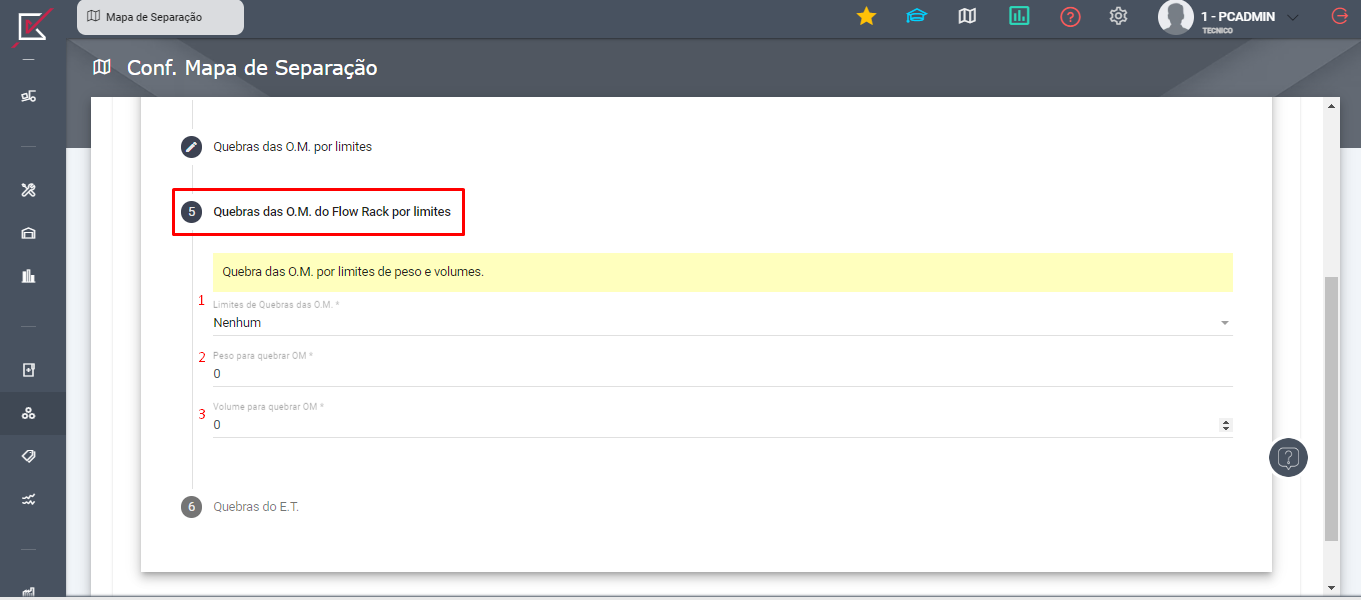Open step Quebras das O.M. por limites
Image resolution: width=1361 pixels, height=600 pixels.
pyautogui.click(x=292, y=147)
